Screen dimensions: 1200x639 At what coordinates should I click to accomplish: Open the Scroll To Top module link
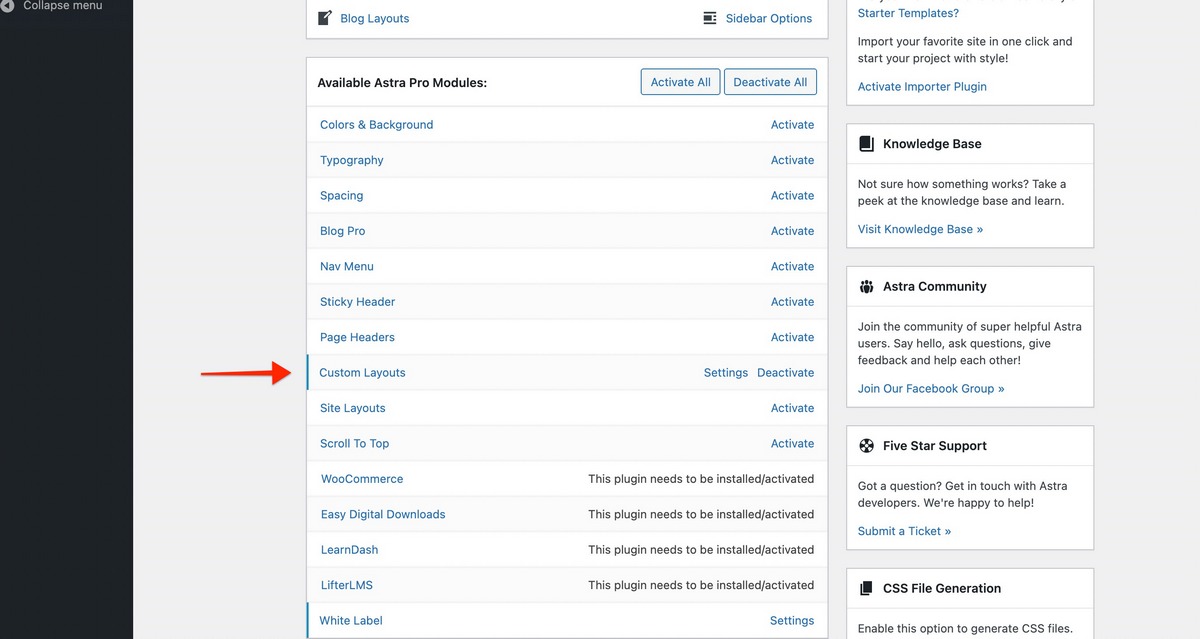click(x=354, y=444)
